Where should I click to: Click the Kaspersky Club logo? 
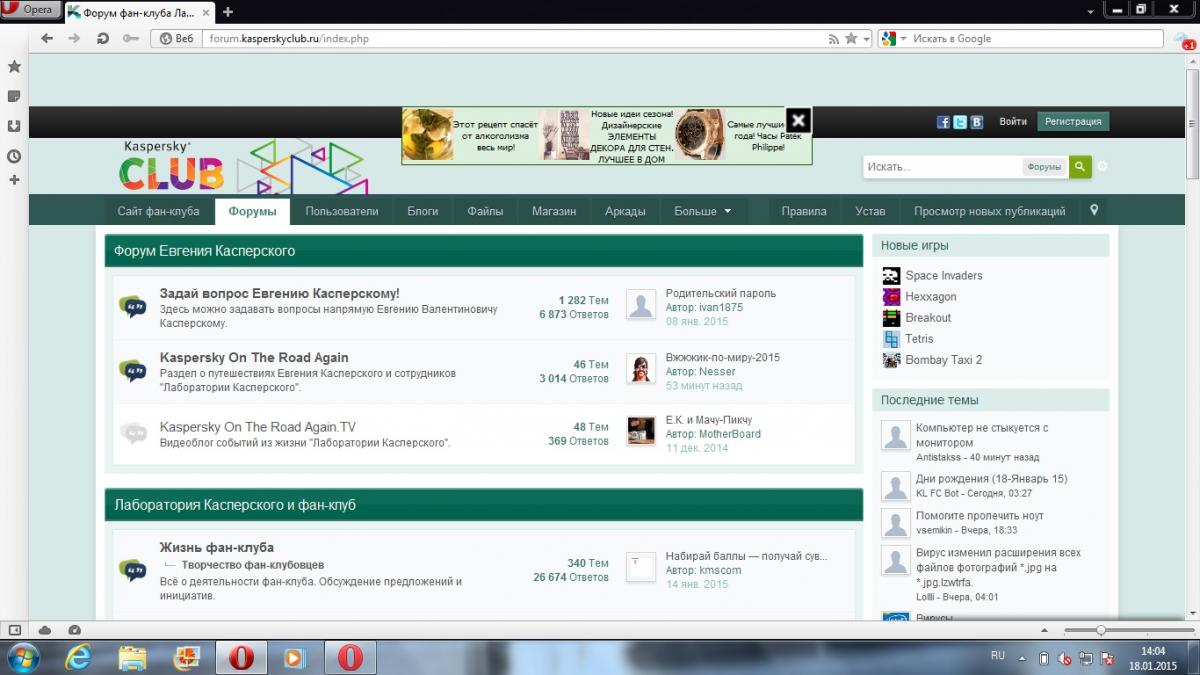(171, 166)
